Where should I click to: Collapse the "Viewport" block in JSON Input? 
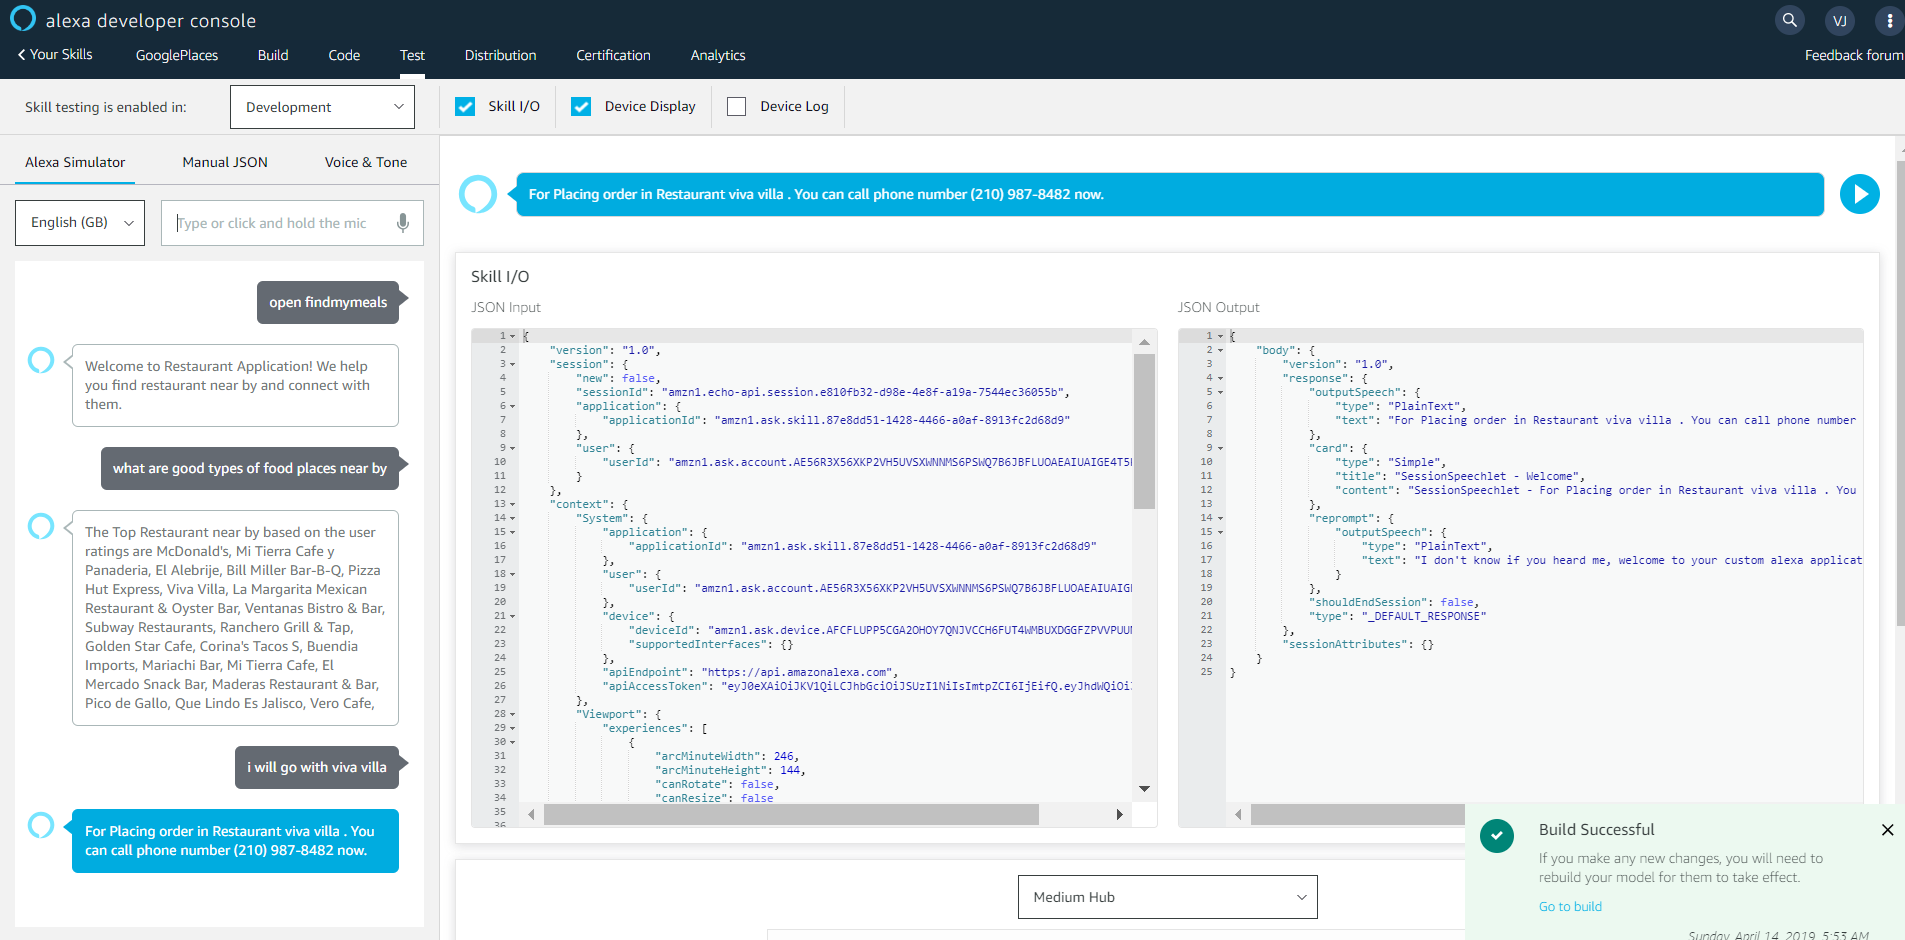[513, 714]
